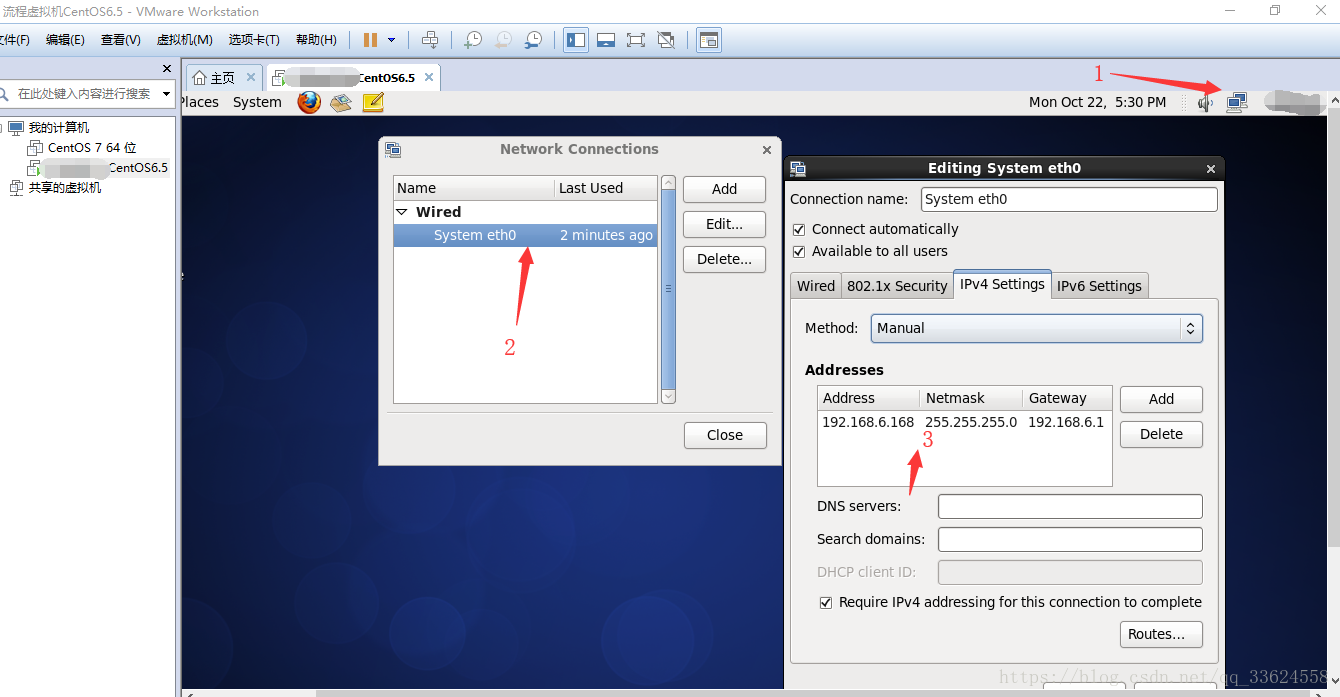1340x697 pixels.
Task: Switch to the 802.1x Security tab
Action: tap(897, 286)
